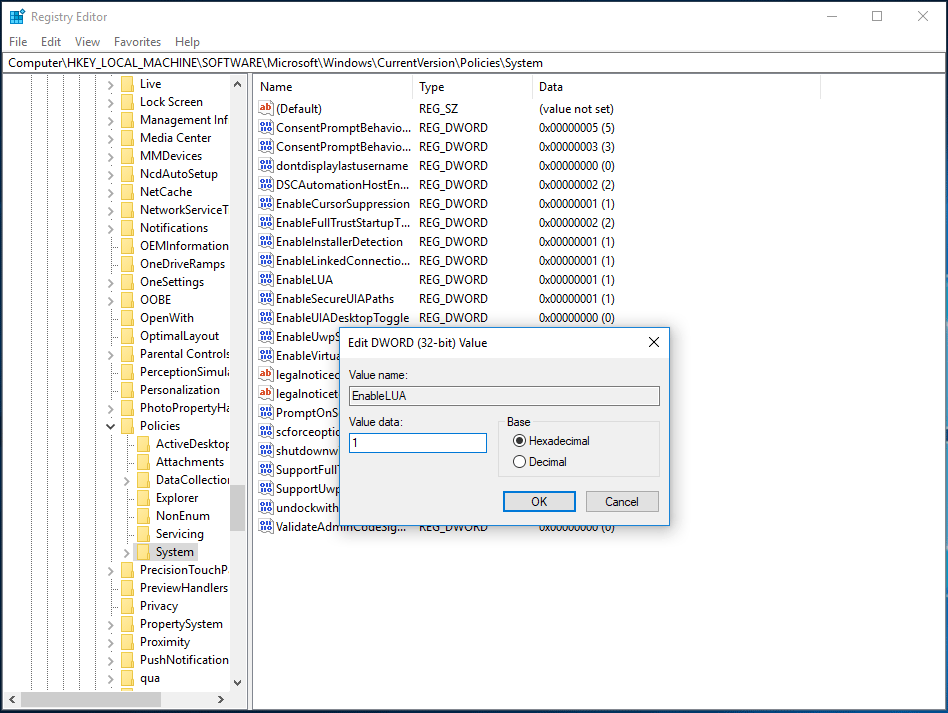Click the dontdisplaylastusername DWORD icon

(x=265, y=165)
